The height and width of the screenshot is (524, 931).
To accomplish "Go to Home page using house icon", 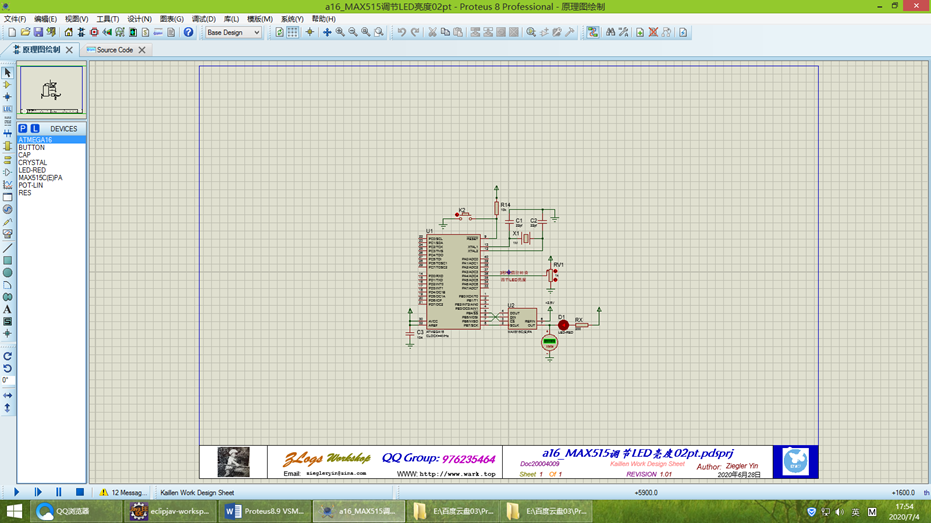I will coord(68,32).
